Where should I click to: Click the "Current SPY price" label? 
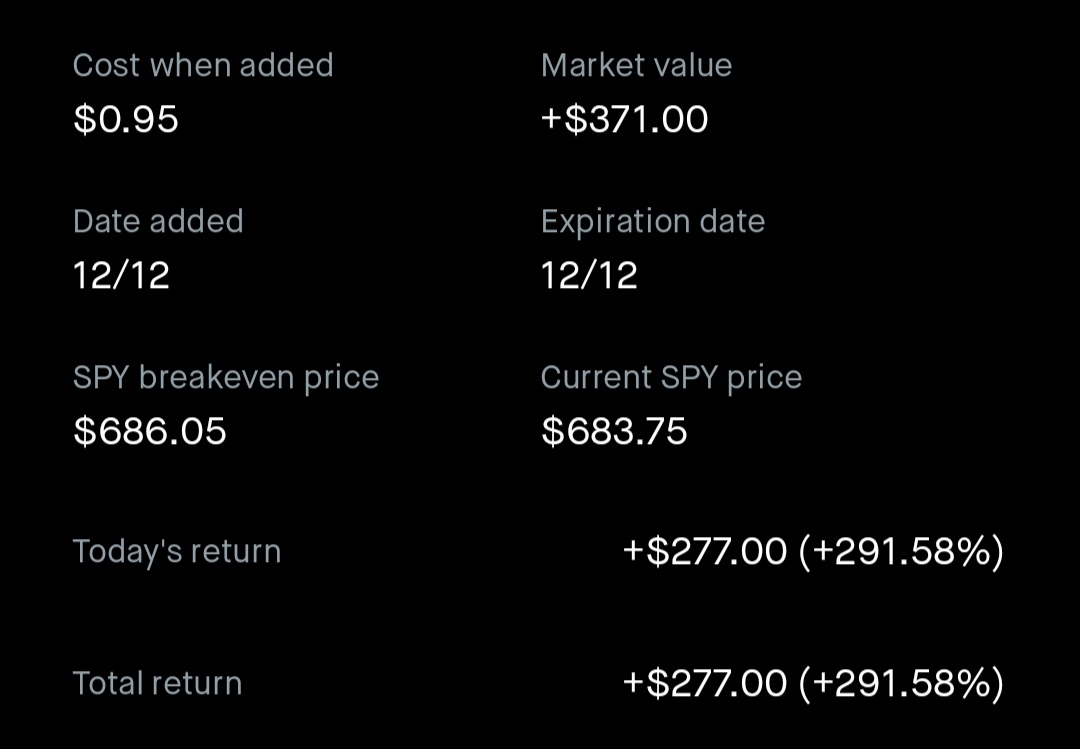(671, 377)
